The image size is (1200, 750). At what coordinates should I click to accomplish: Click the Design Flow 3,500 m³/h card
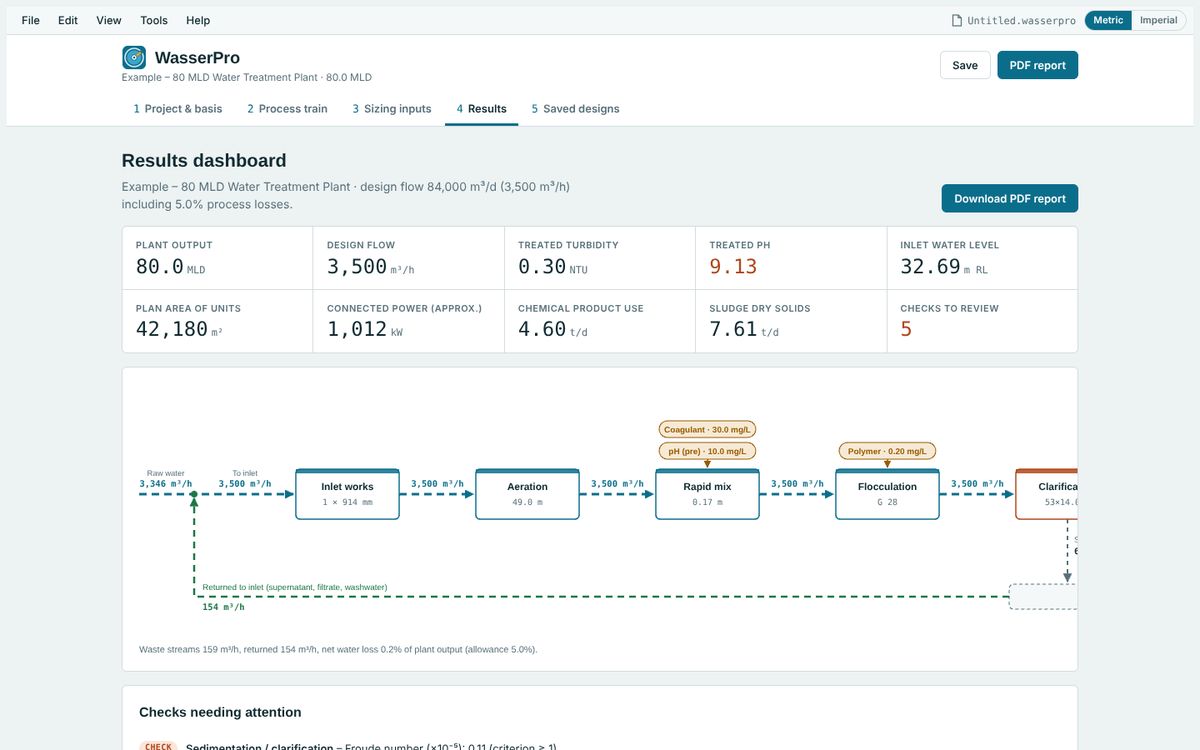[409, 258]
